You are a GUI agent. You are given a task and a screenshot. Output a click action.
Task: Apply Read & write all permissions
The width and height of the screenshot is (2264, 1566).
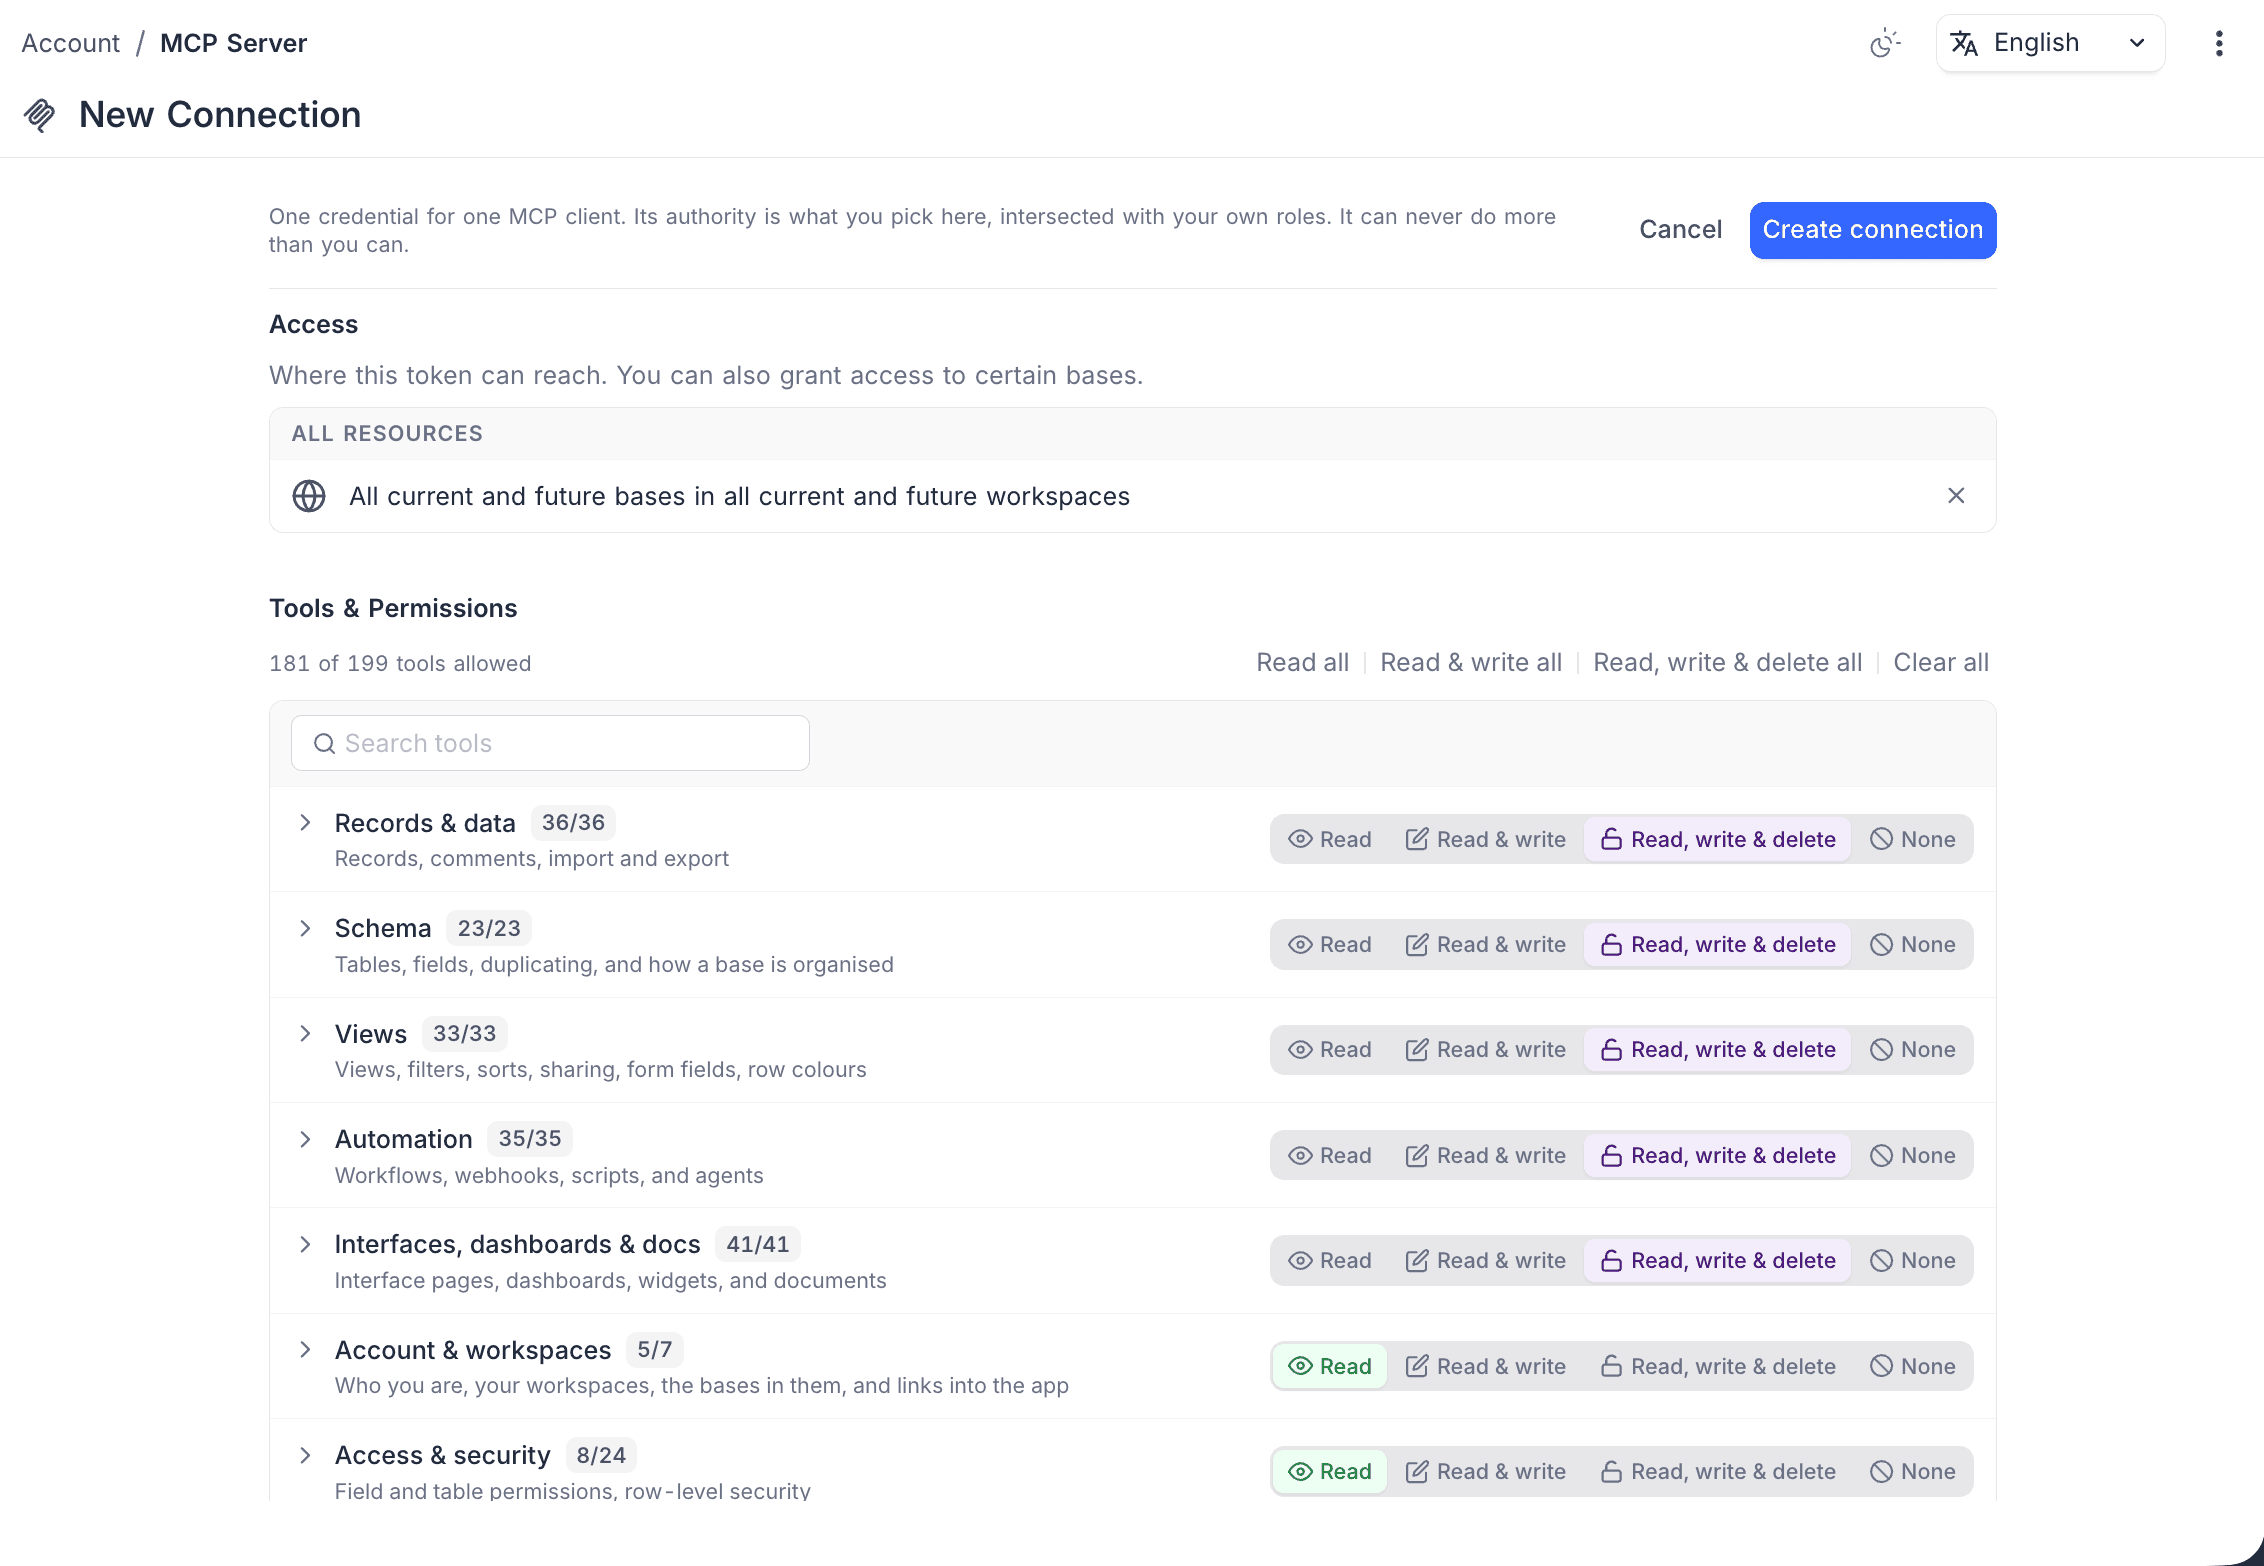[x=1471, y=662]
